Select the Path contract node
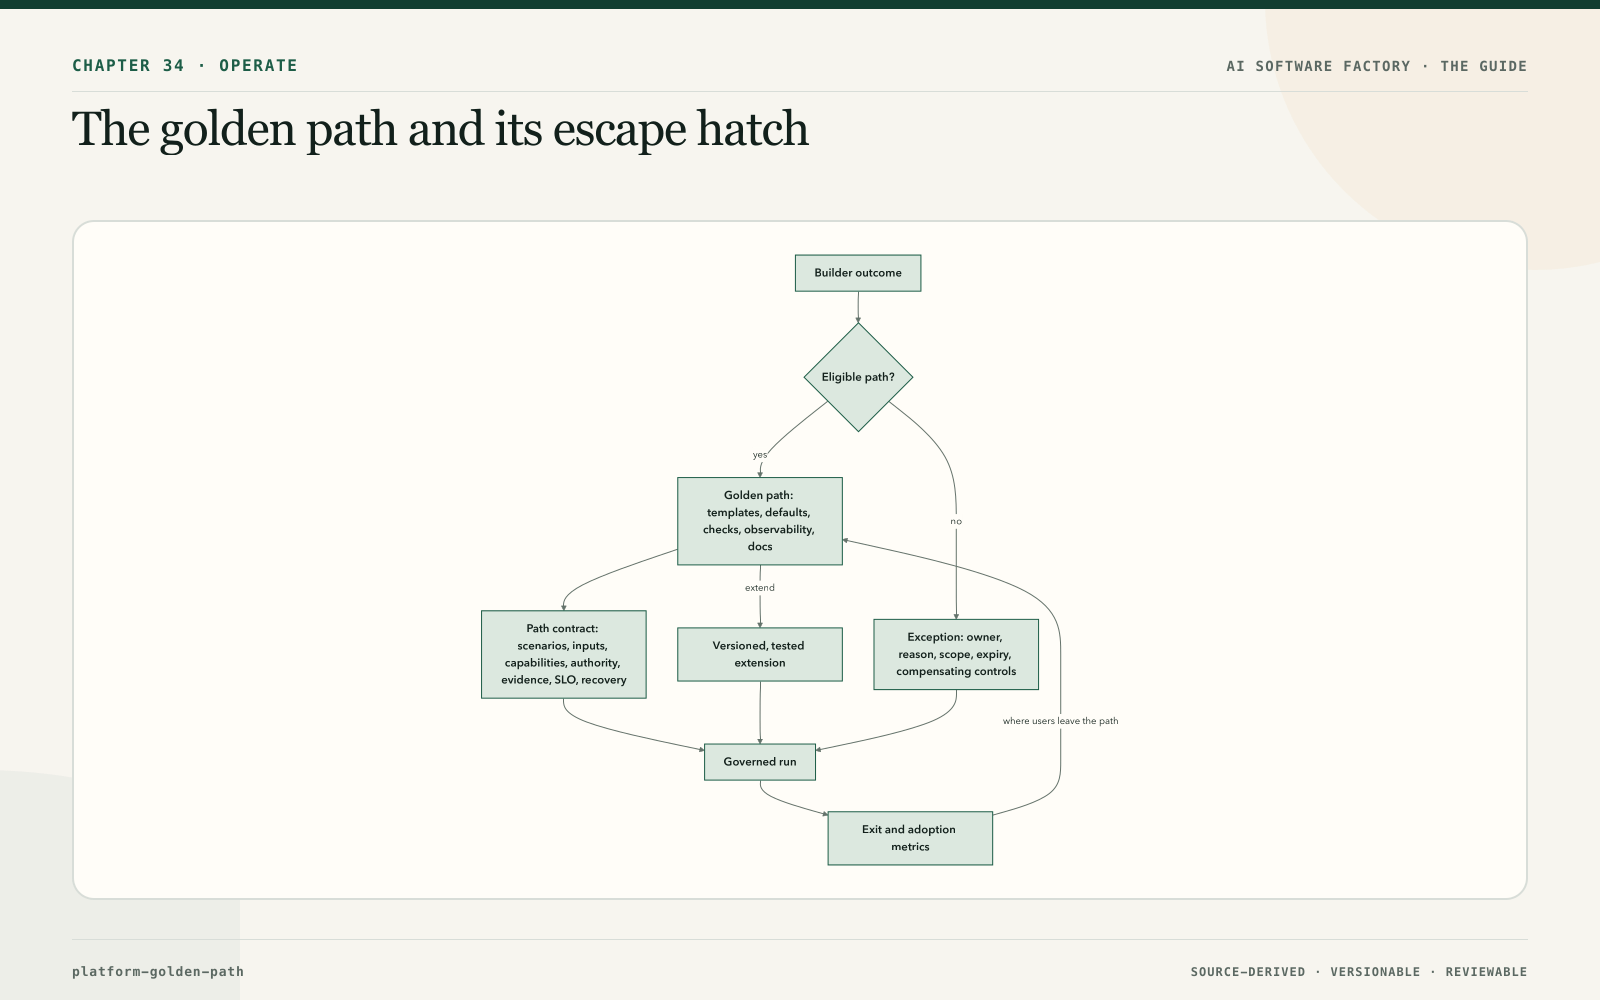The width and height of the screenshot is (1600, 1000). tap(564, 654)
